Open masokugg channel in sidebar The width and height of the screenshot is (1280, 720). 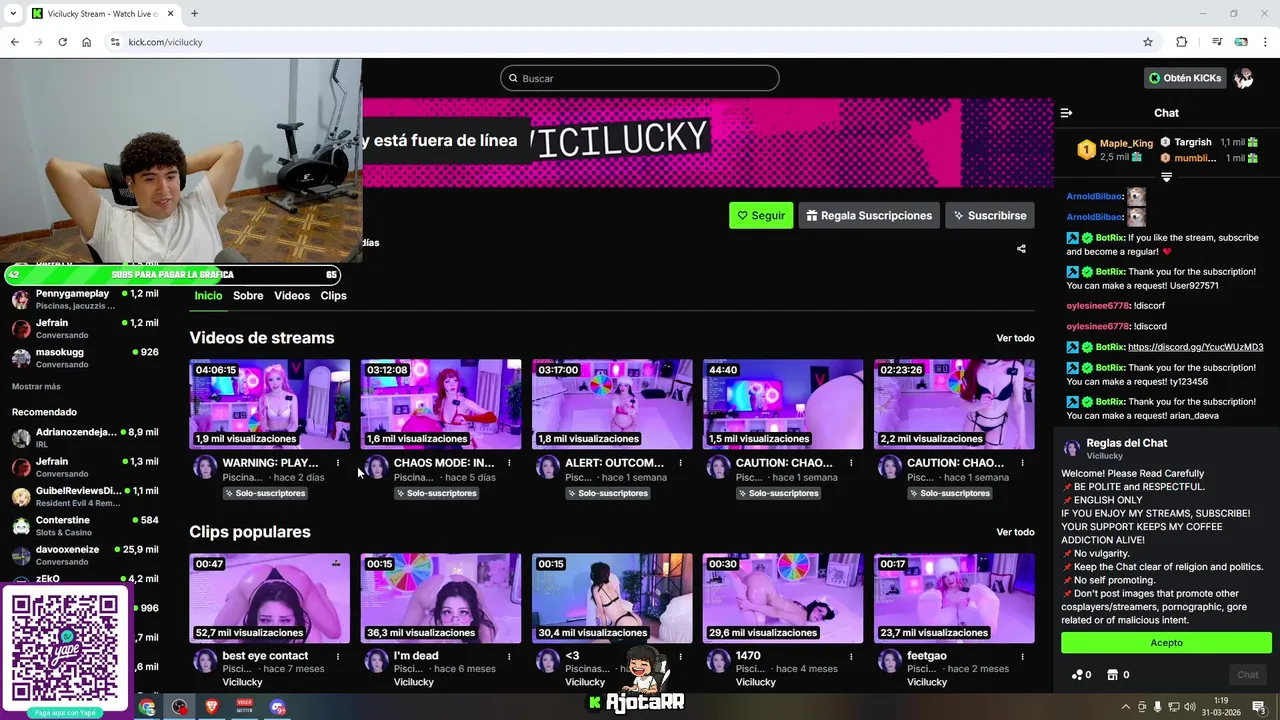85,357
